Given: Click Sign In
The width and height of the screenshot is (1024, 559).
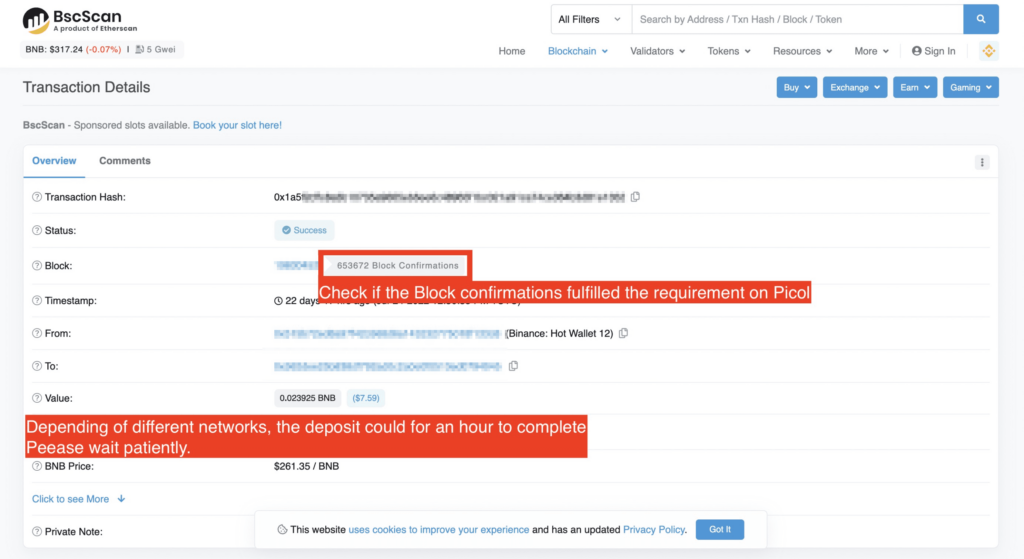Looking at the screenshot, I should point(933,51).
